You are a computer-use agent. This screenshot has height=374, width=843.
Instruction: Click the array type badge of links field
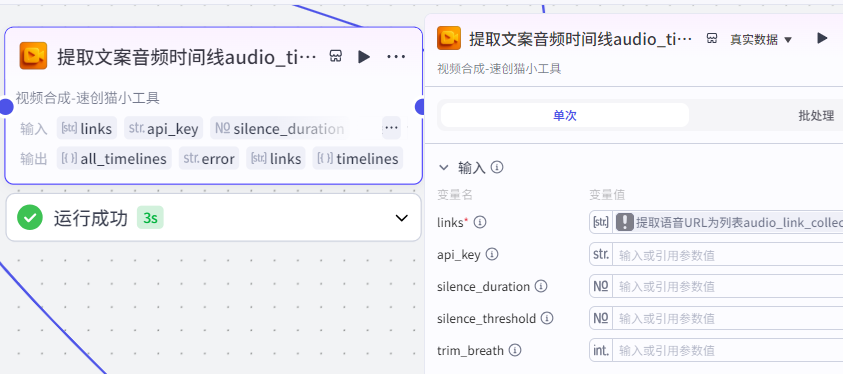tap(601, 222)
